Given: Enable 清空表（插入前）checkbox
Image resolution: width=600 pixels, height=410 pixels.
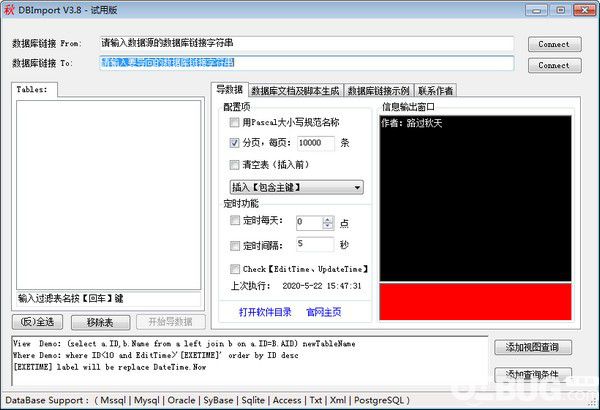Looking at the screenshot, I should click(x=234, y=165).
